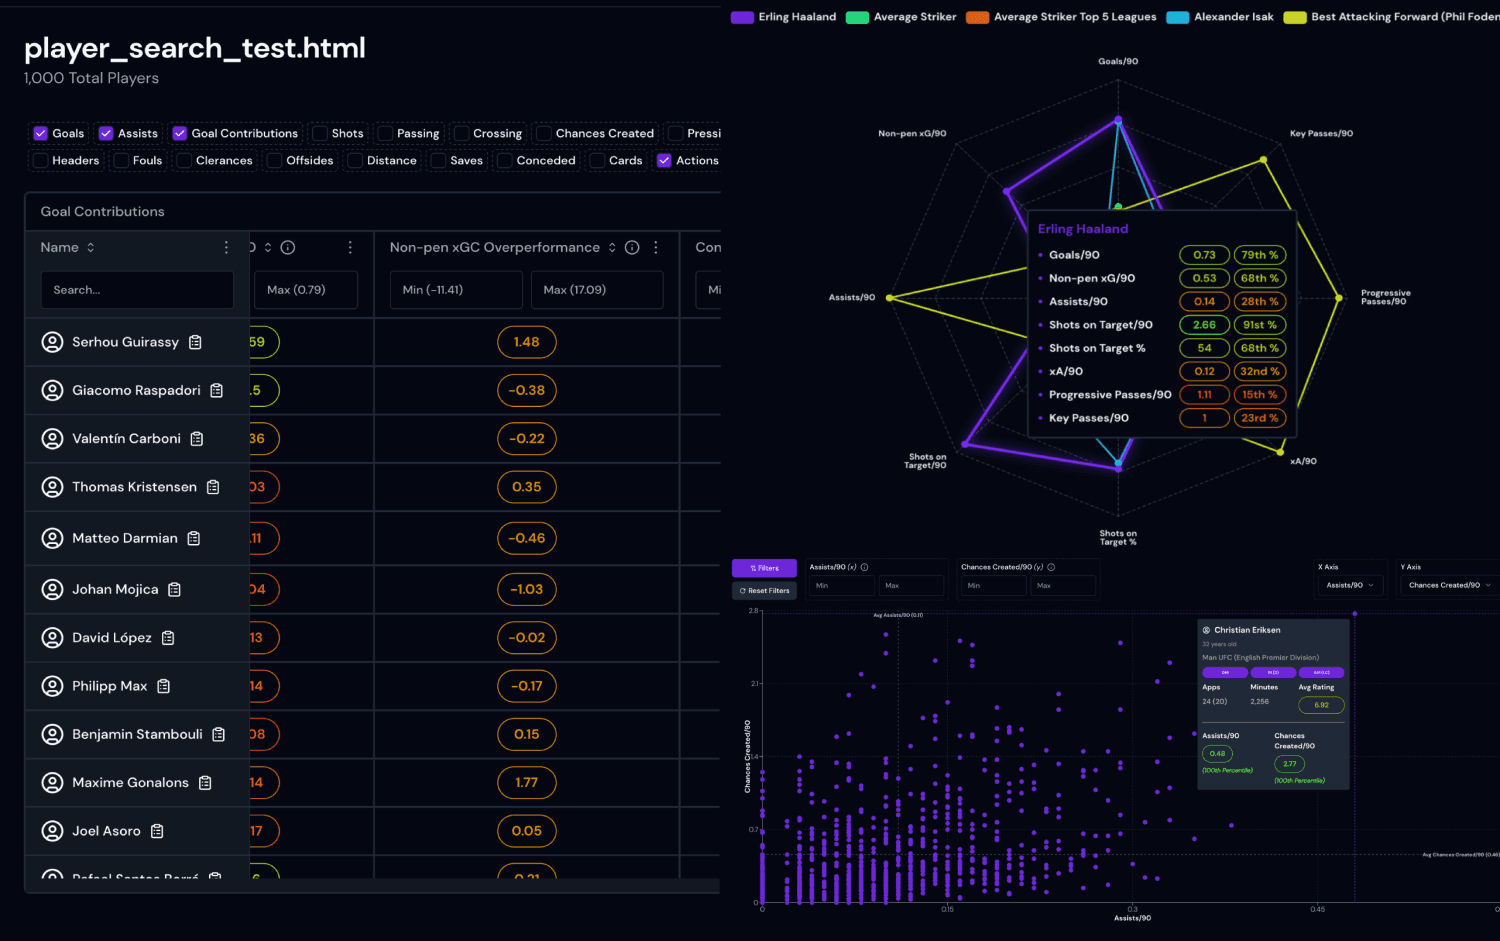Open clipboard report for Maxime Gonalons

(x=205, y=783)
